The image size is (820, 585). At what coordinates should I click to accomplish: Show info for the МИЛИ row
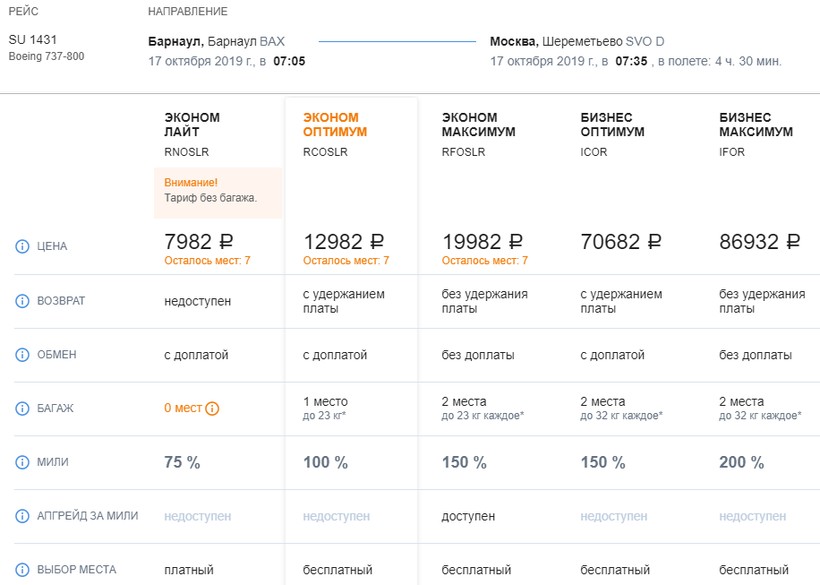22,463
